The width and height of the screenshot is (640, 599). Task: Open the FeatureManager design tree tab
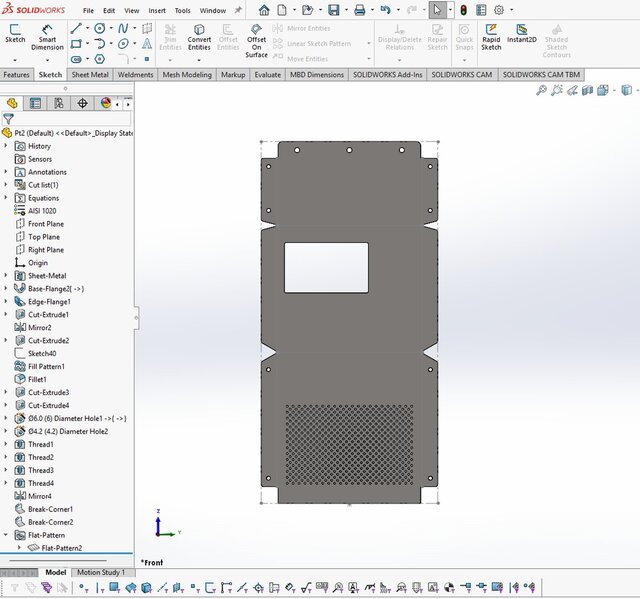[x=12, y=103]
